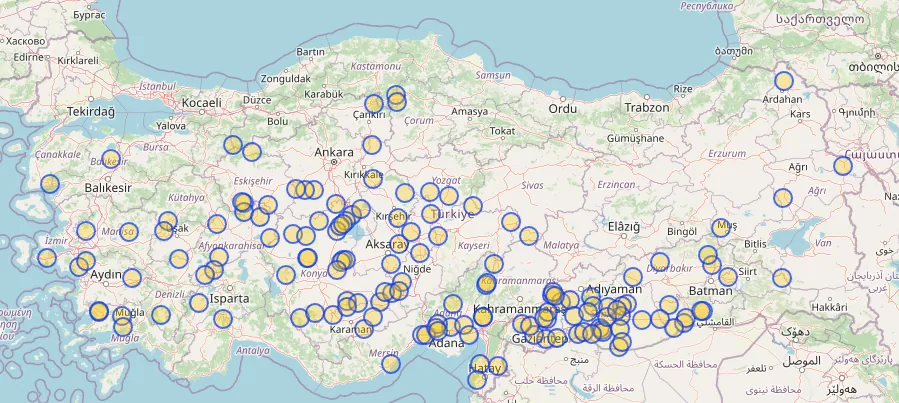899x403 pixels.
Task: Click the Ordu city label
Action: pyautogui.click(x=563, y=108)
